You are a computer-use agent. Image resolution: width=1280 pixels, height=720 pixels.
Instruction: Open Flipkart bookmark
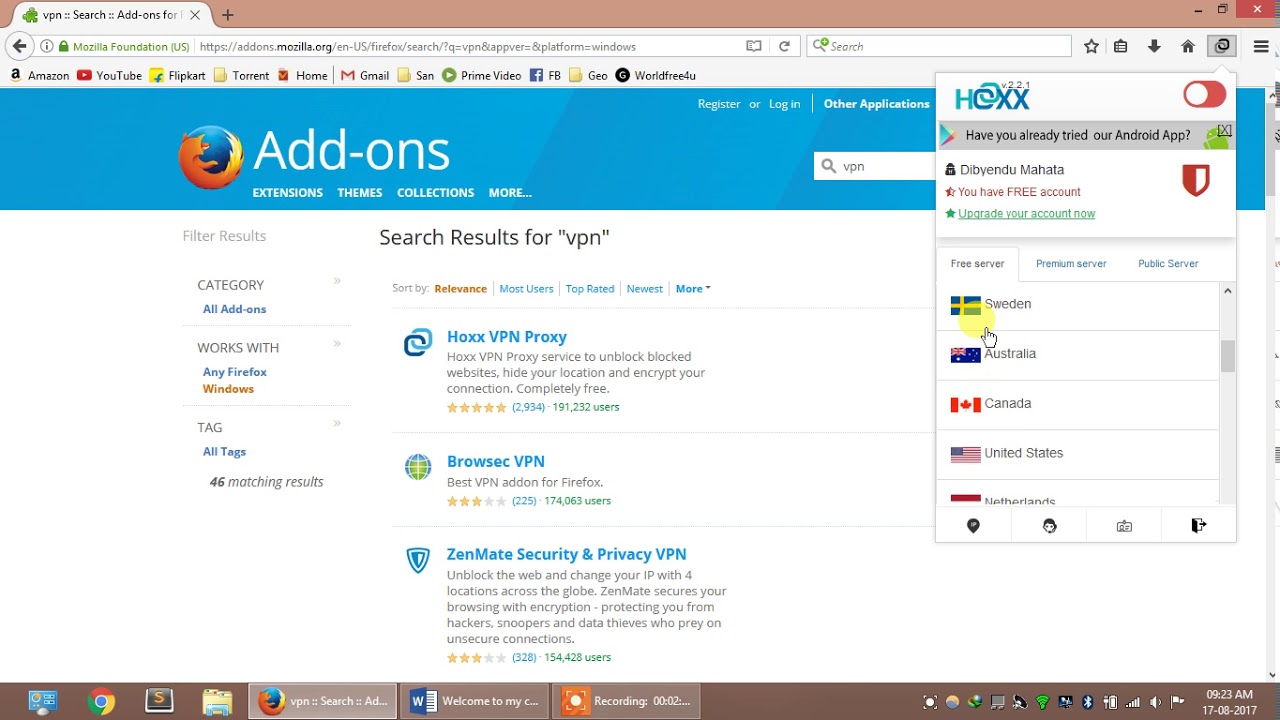click(x=177, y=75)
